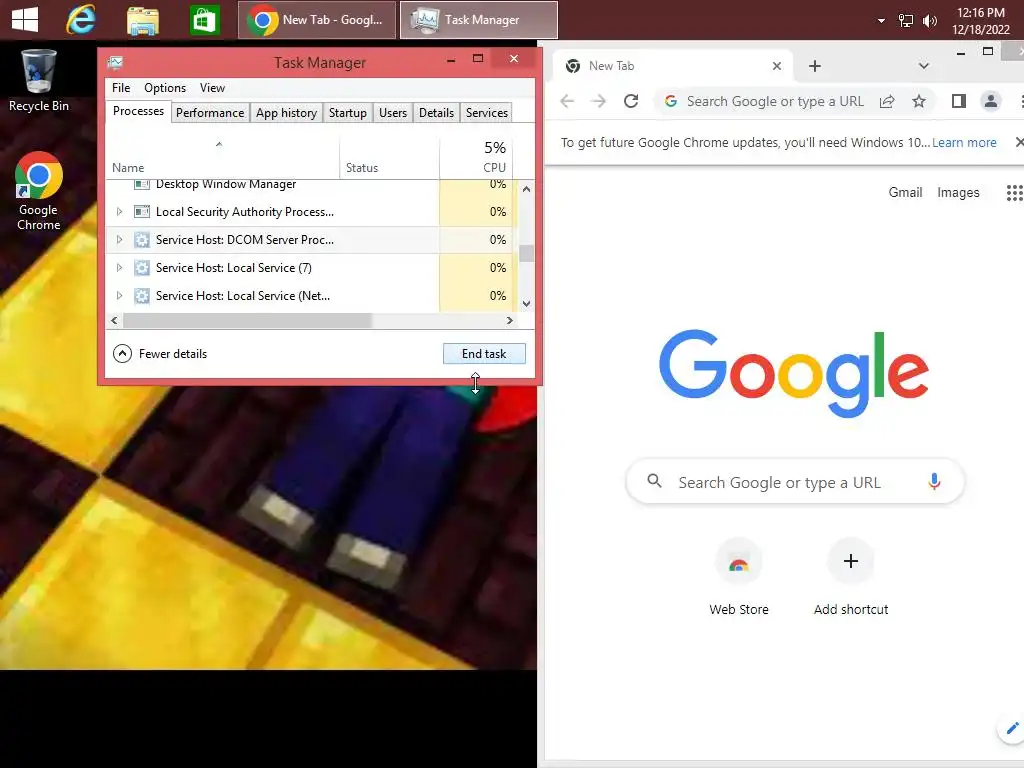Click the End task button
Screen dimensions: 1024x768
(484, 354)
